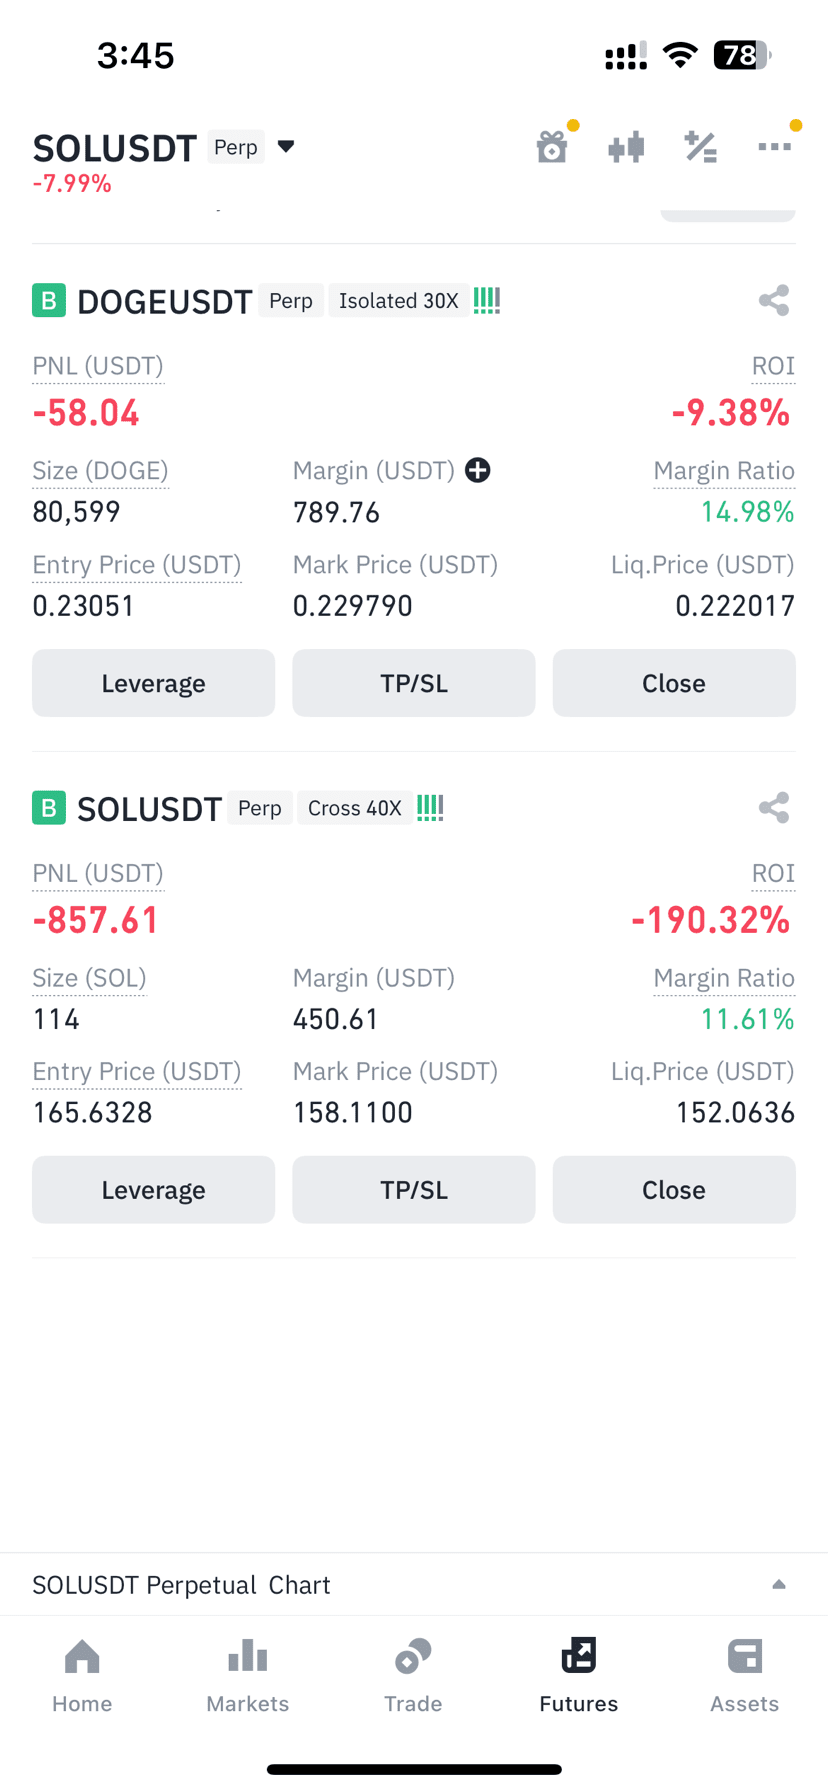Adjust Leverage for the DOGEUSDT position

[153, 683]
